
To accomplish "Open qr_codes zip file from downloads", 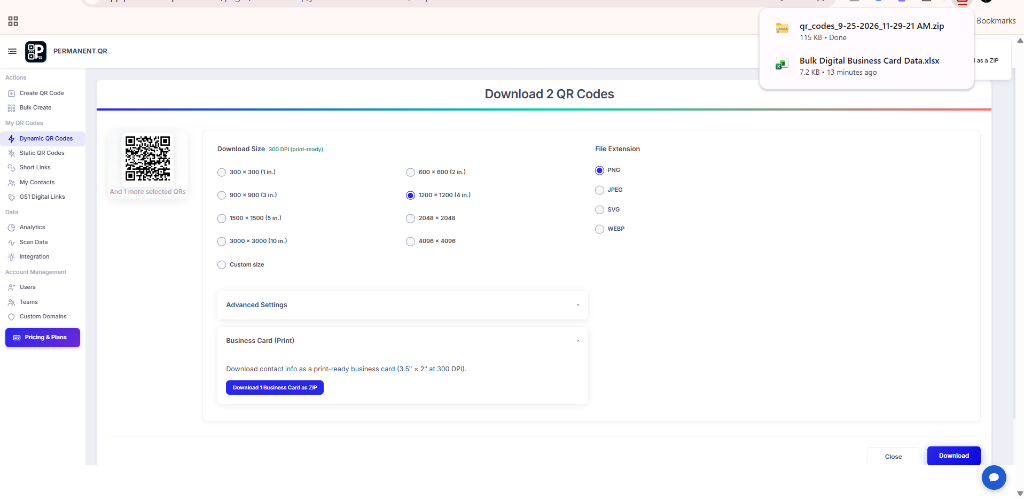I will (871, 27).
